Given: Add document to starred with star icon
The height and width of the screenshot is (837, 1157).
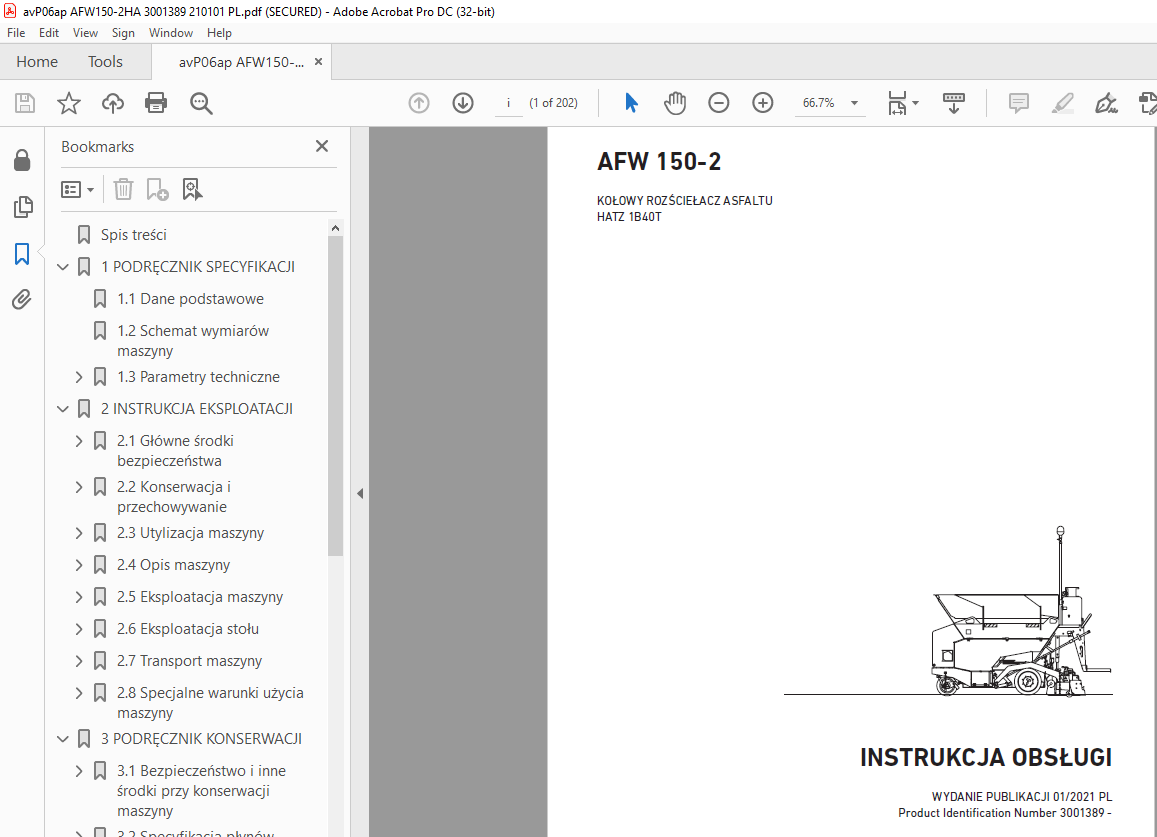Looking at the screenshot, I should coord(69,103).
